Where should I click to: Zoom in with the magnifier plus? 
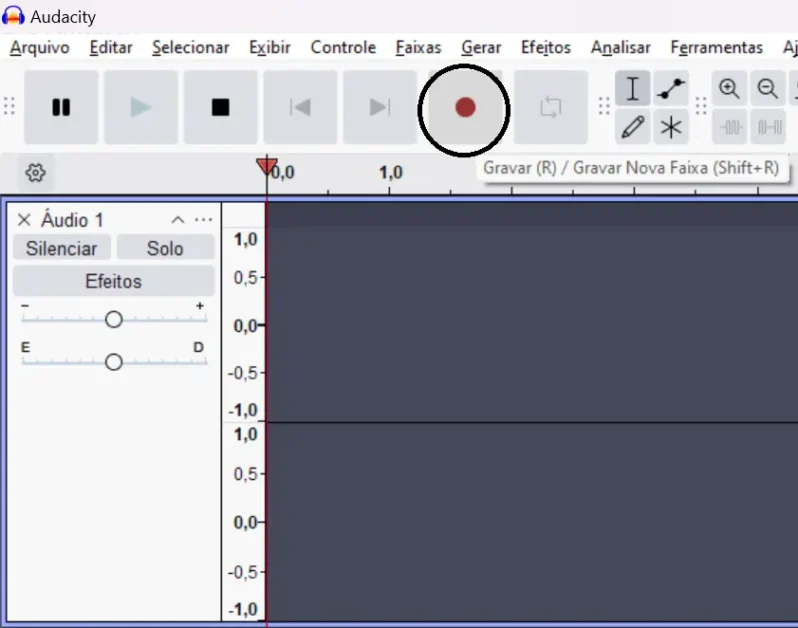tap(729, 89)
